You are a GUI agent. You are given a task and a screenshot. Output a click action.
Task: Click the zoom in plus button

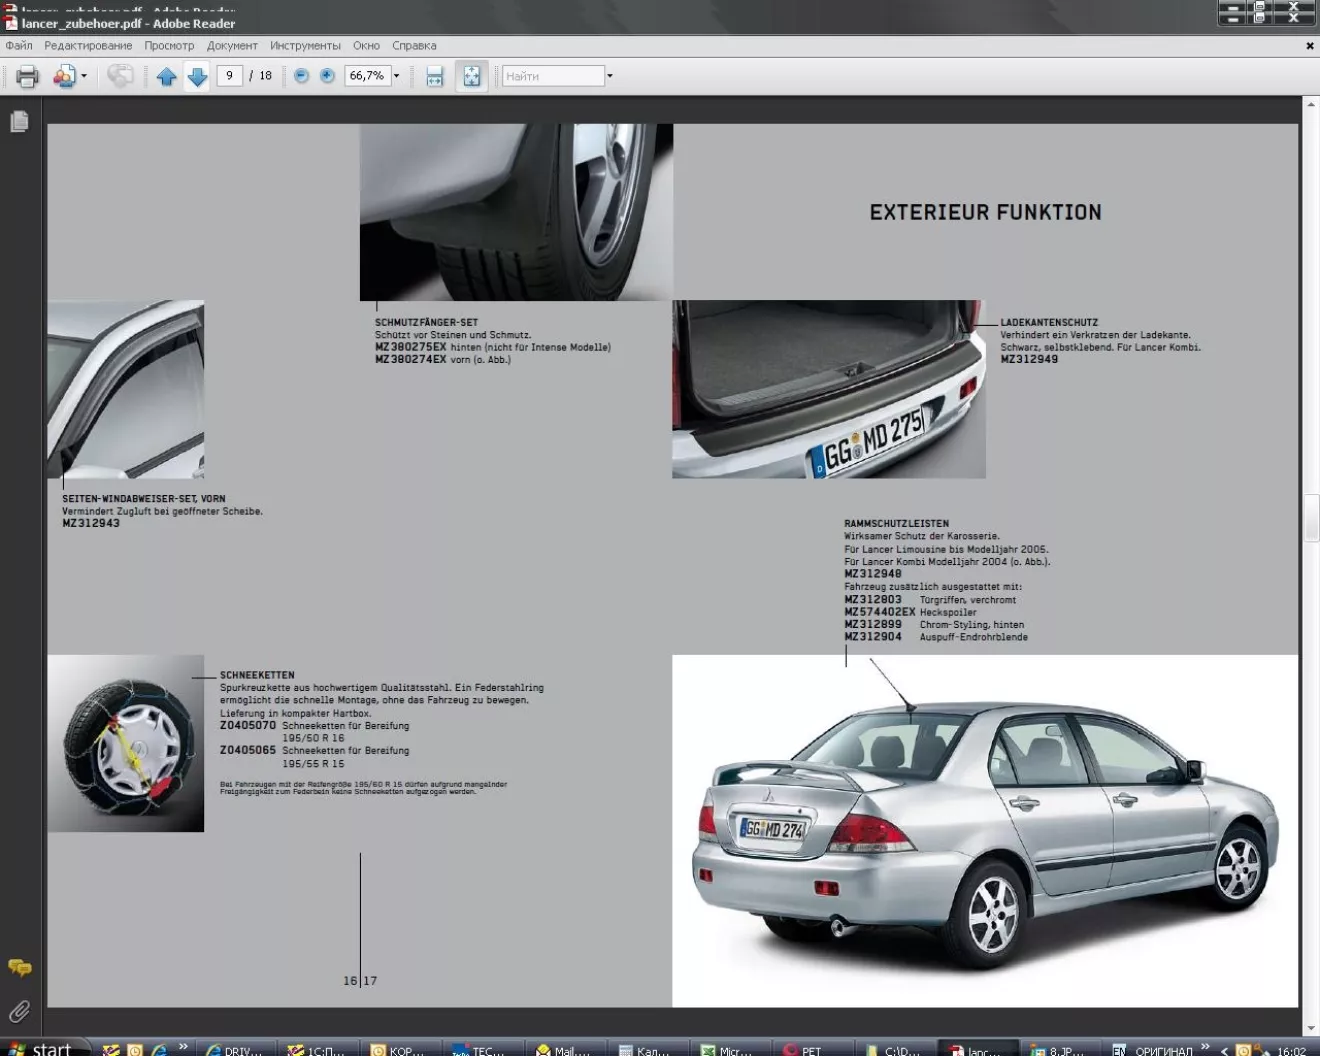[x=327, y=76]
